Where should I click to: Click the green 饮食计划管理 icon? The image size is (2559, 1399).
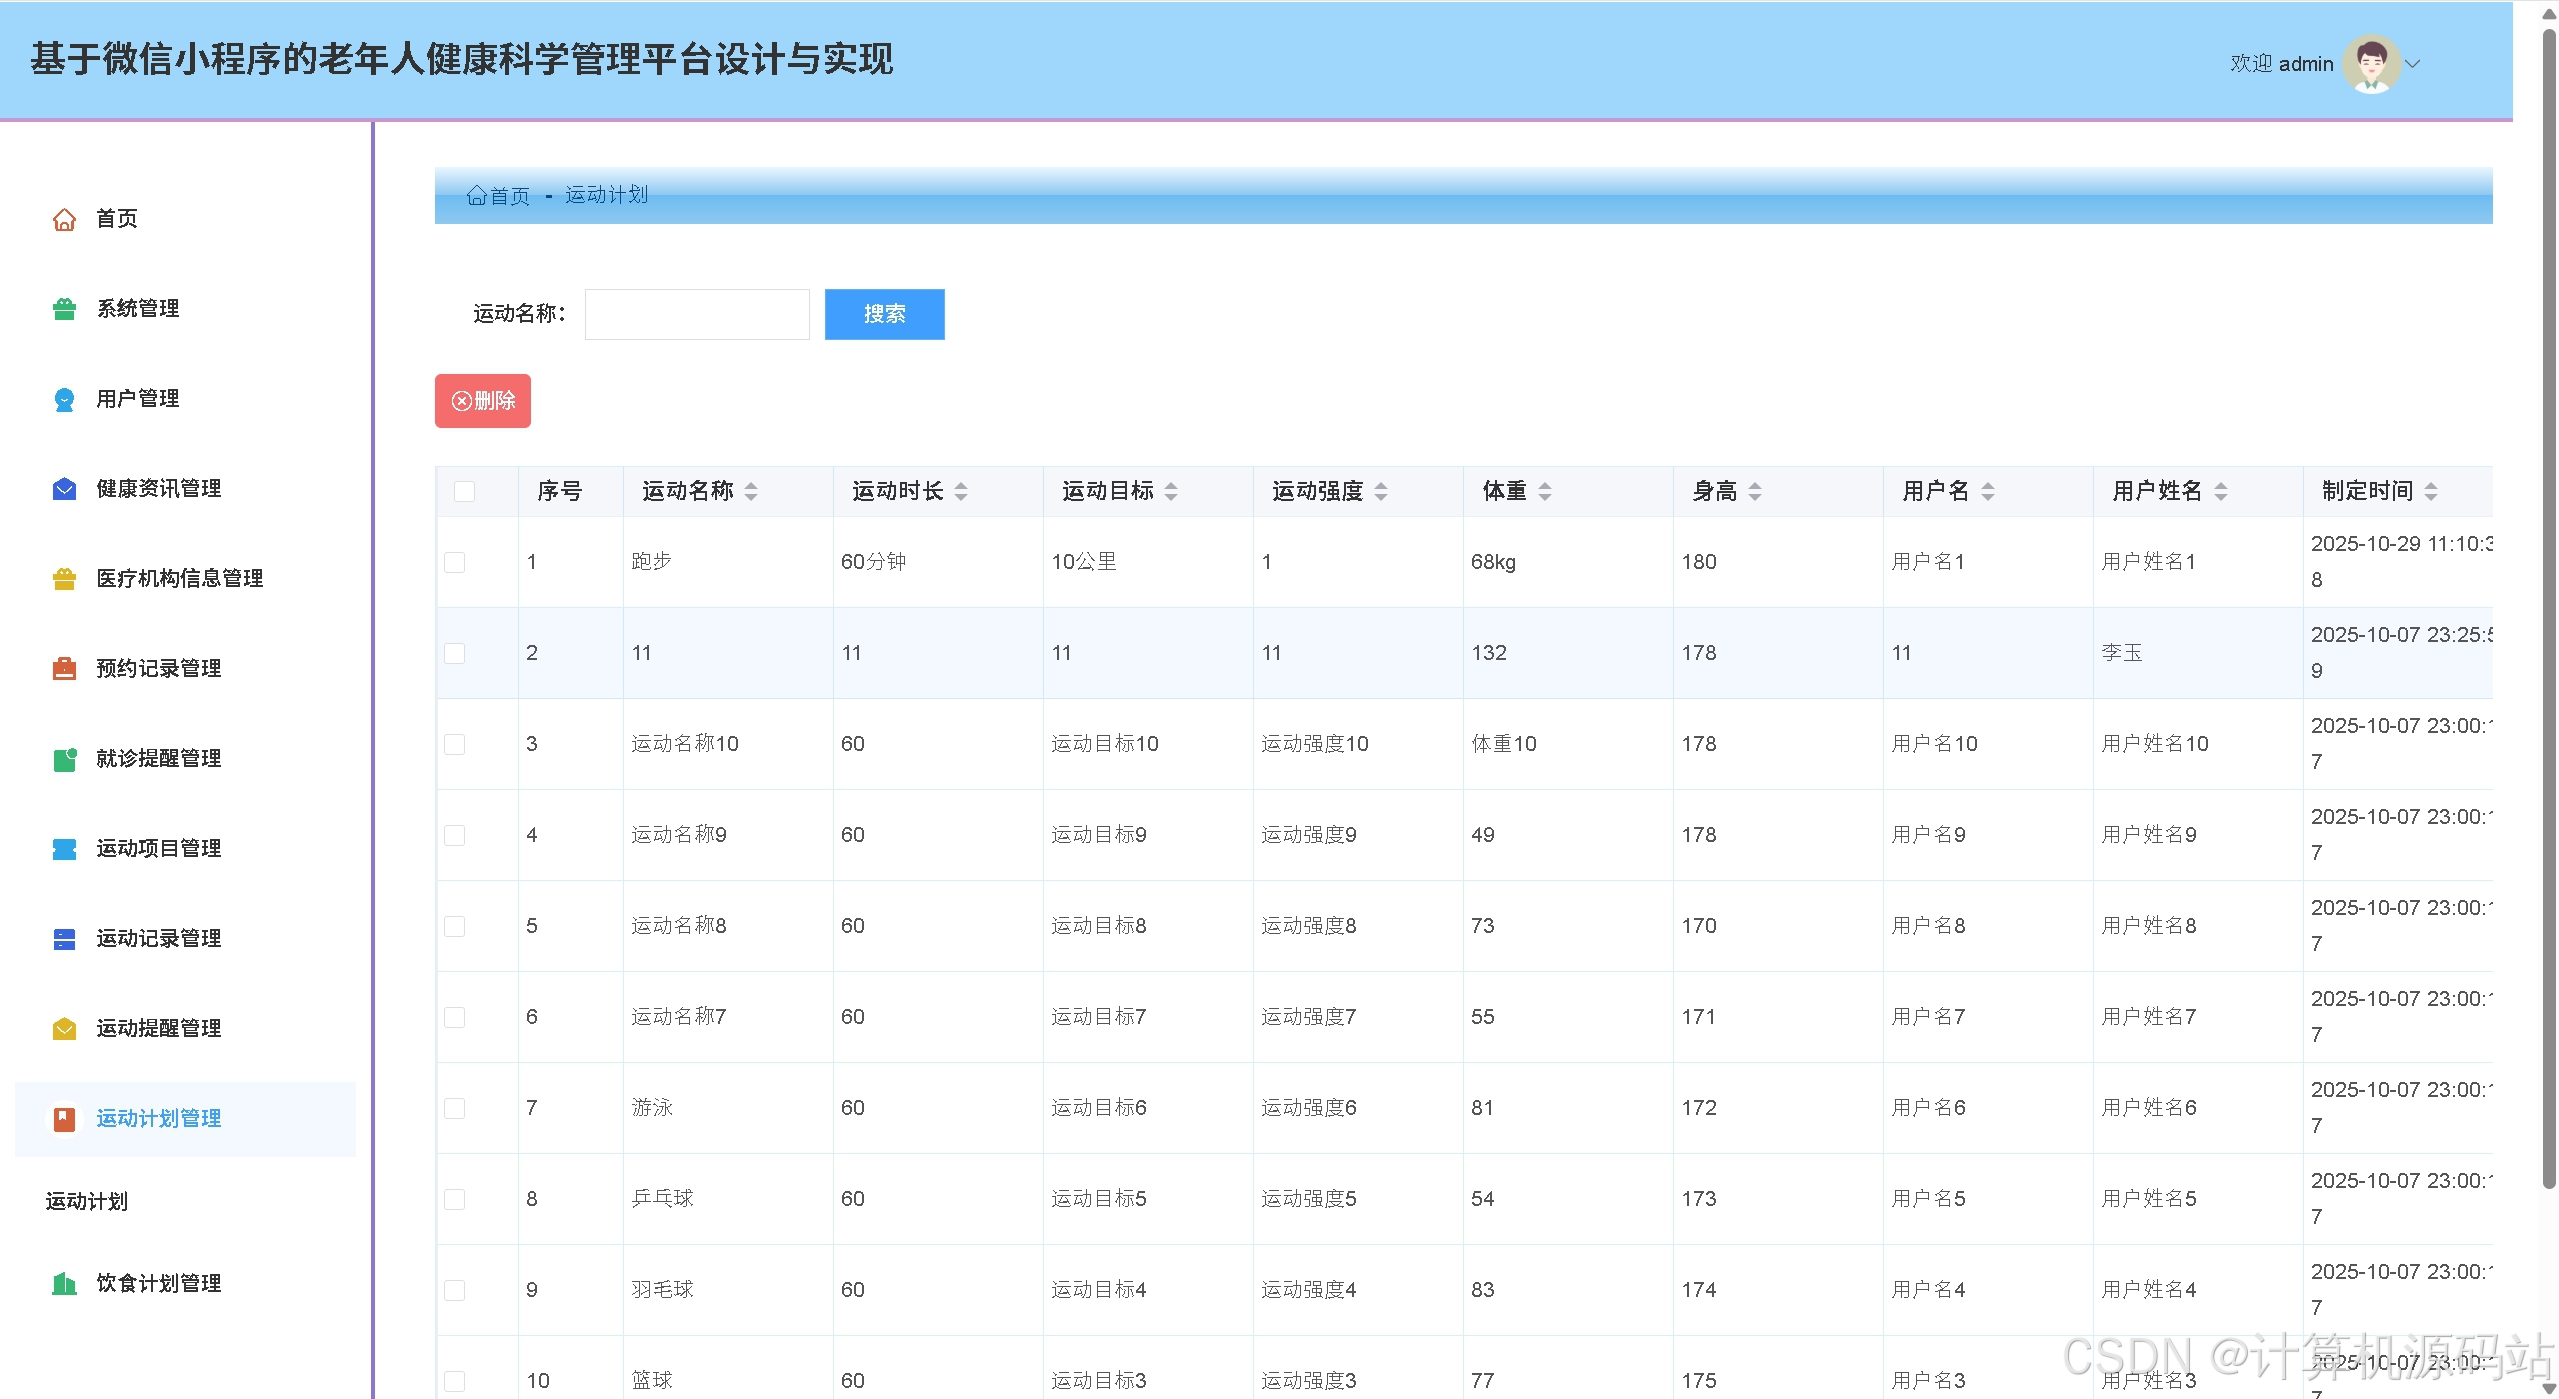(x=64, y=1283)
